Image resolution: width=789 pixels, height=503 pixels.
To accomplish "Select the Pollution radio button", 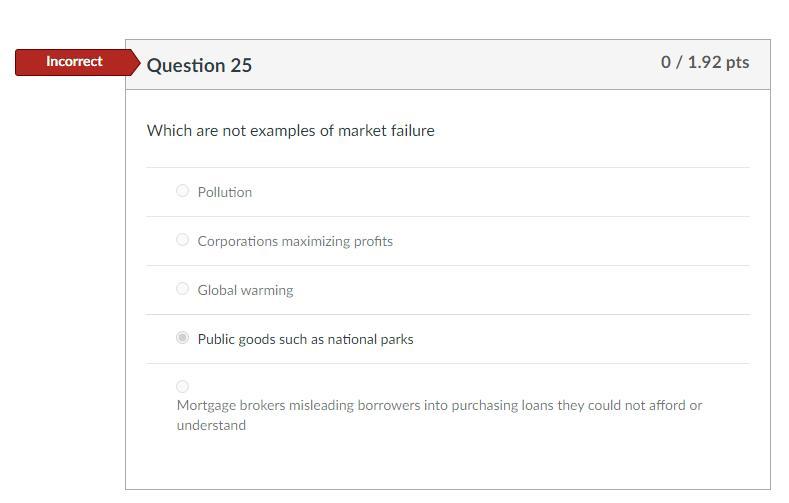I will (182, 191).
